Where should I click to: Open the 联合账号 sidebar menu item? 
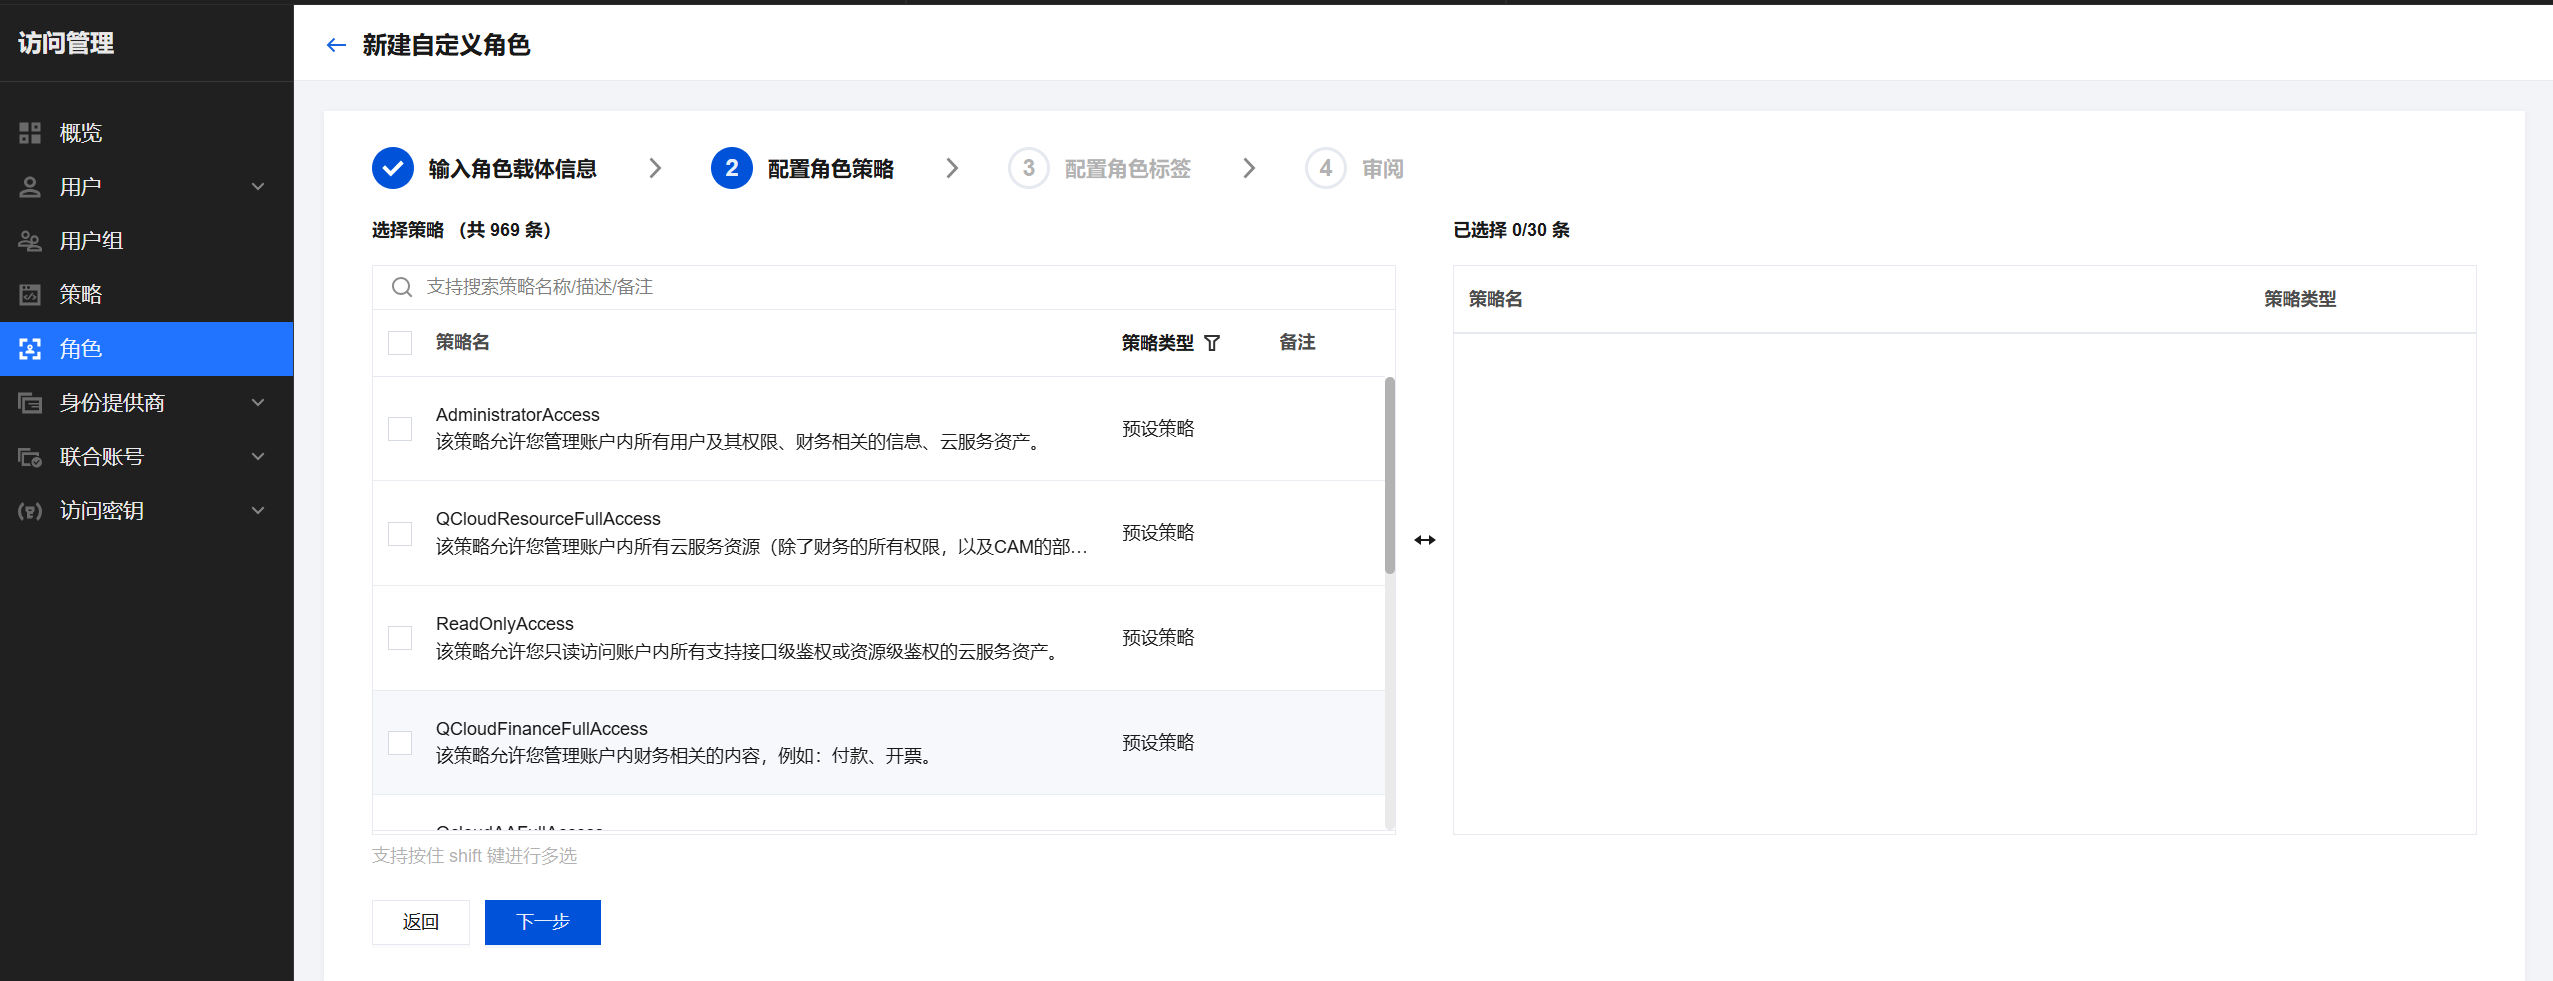pos(102,457)
